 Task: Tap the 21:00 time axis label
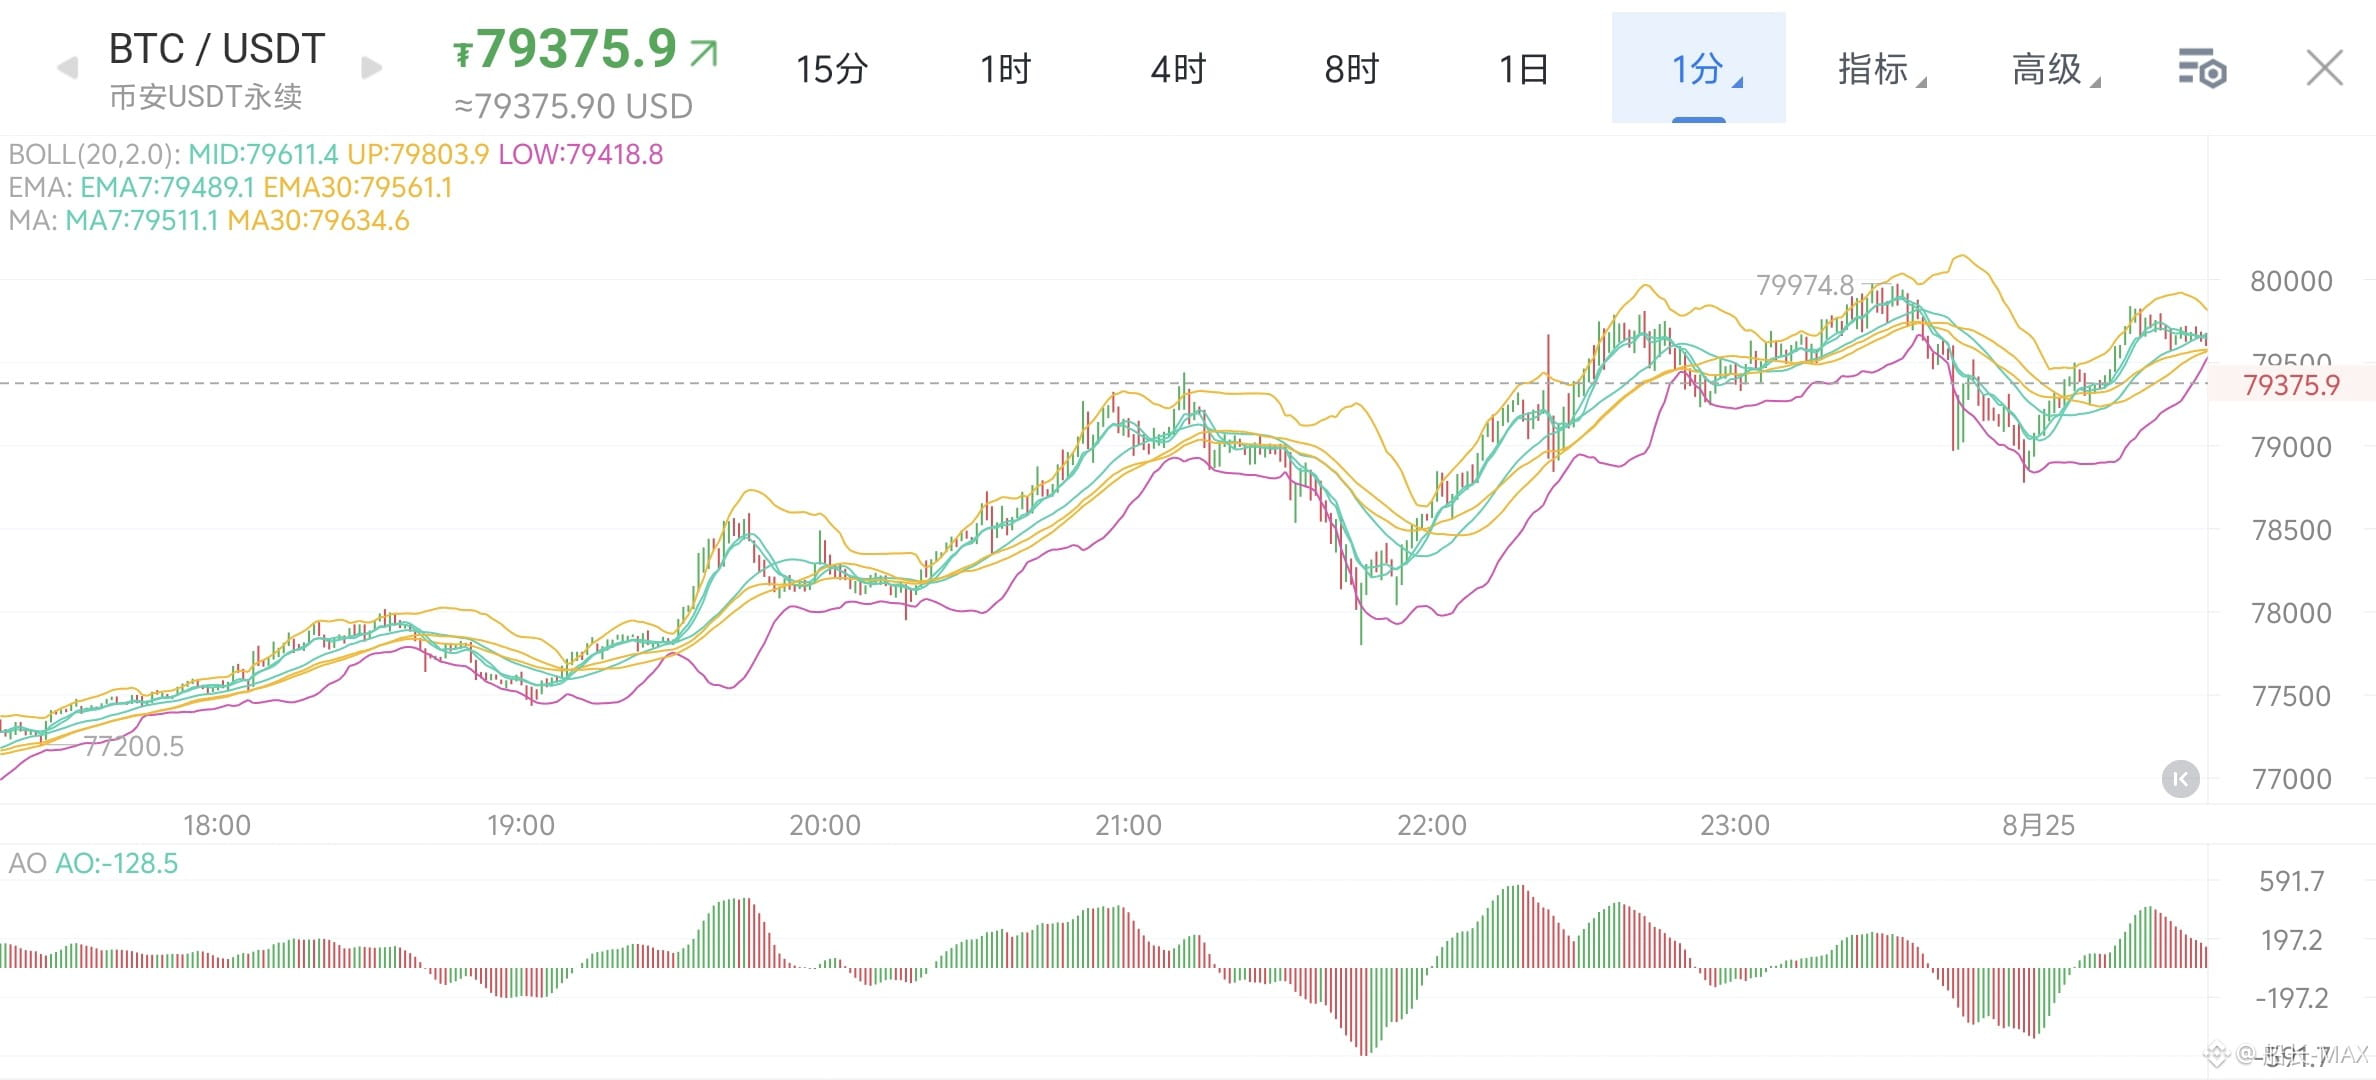[1128, 825]
